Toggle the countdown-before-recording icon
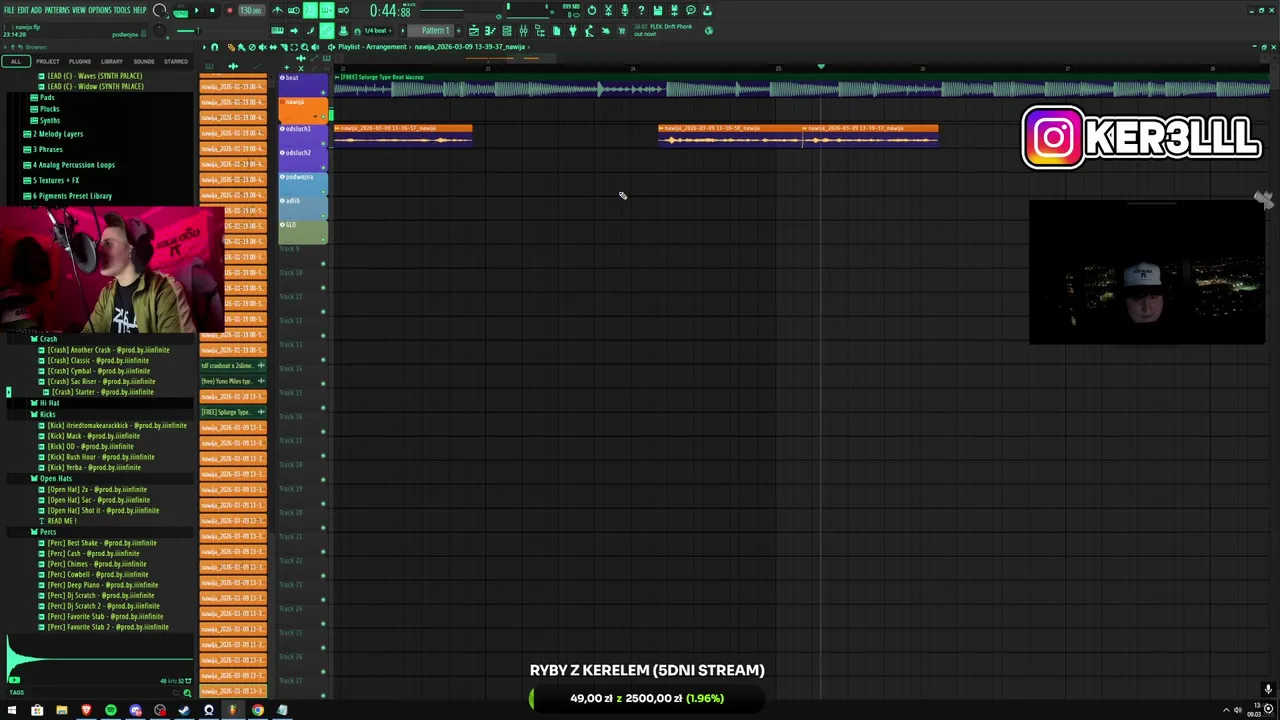The height and width of the screenshot is (720, 1280). (310, 10)
